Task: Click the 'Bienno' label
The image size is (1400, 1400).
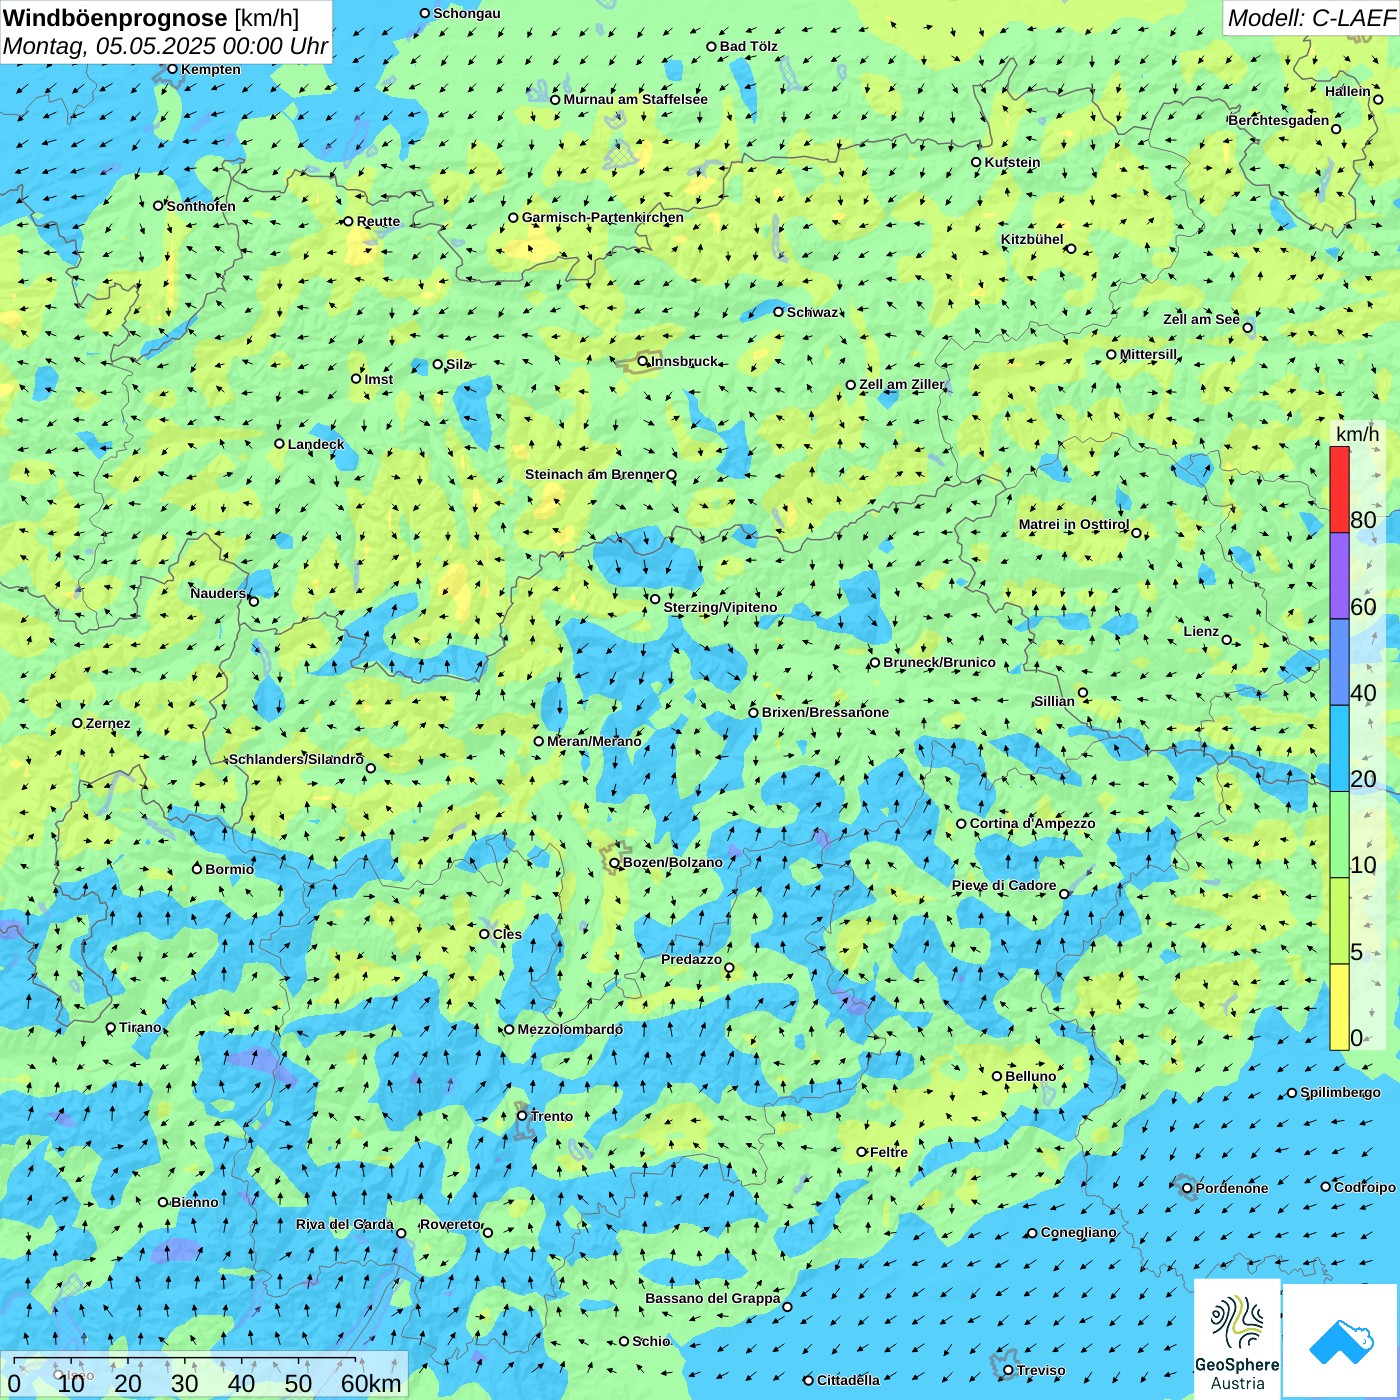Action: (195, 1202)
